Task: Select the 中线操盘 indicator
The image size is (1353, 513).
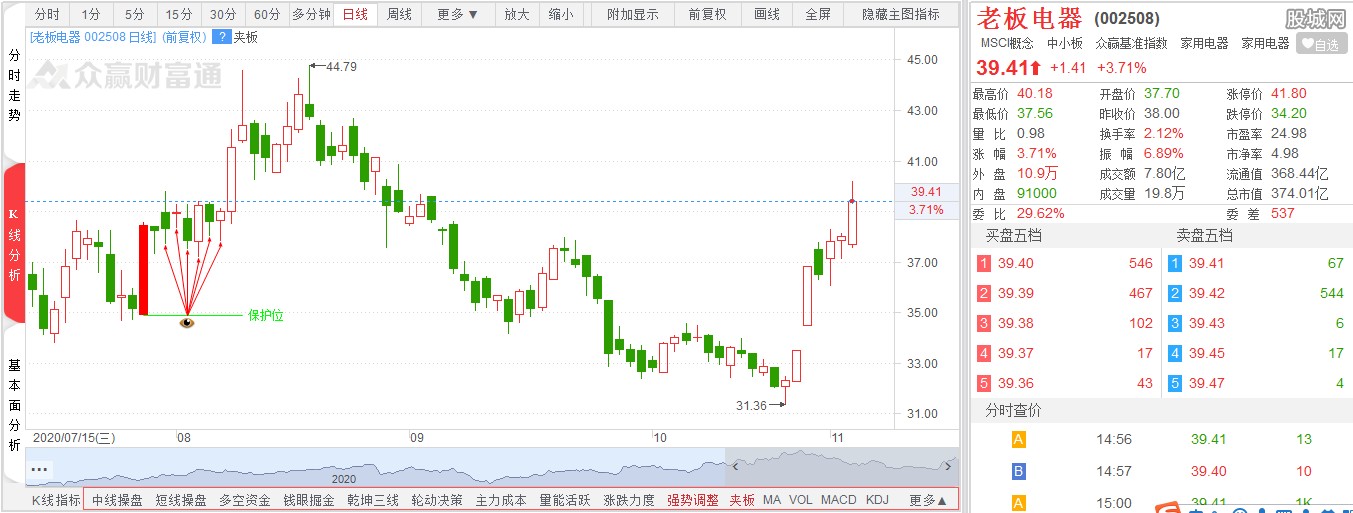Action: 117,500
